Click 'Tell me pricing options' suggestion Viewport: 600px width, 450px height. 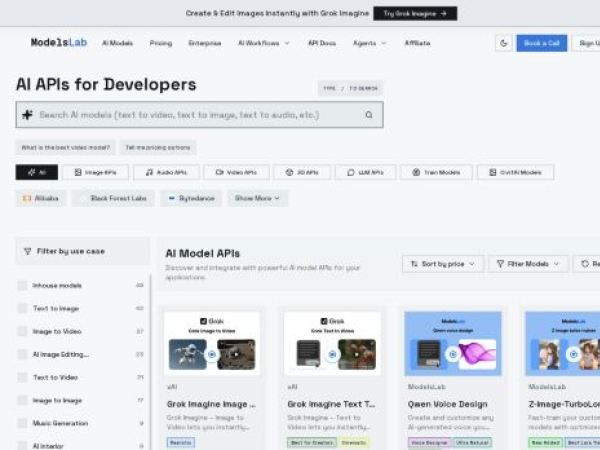coord(158,148)
